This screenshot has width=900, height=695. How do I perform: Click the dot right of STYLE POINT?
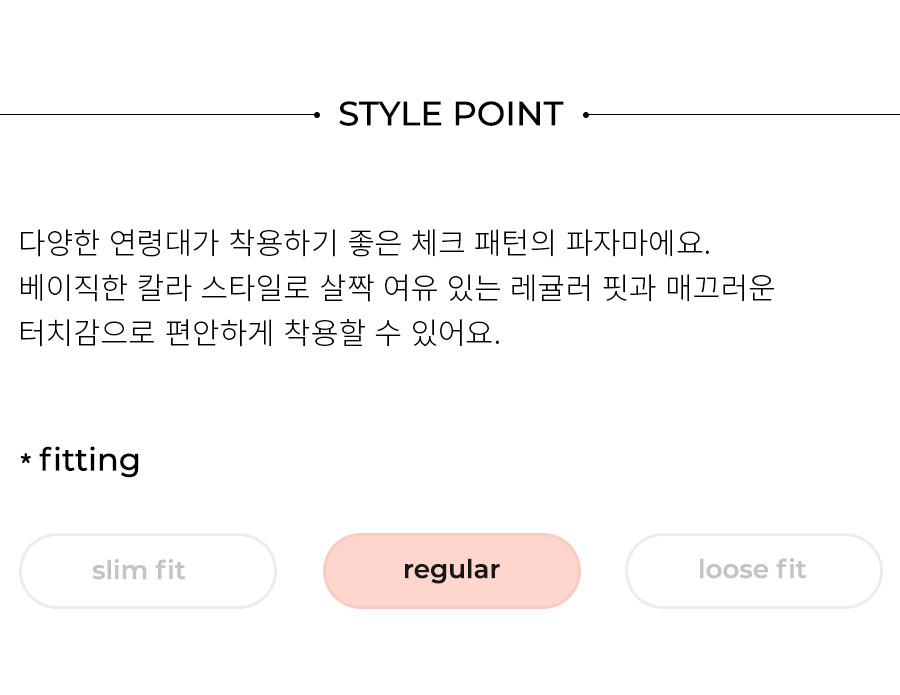(x=585, y=115)
